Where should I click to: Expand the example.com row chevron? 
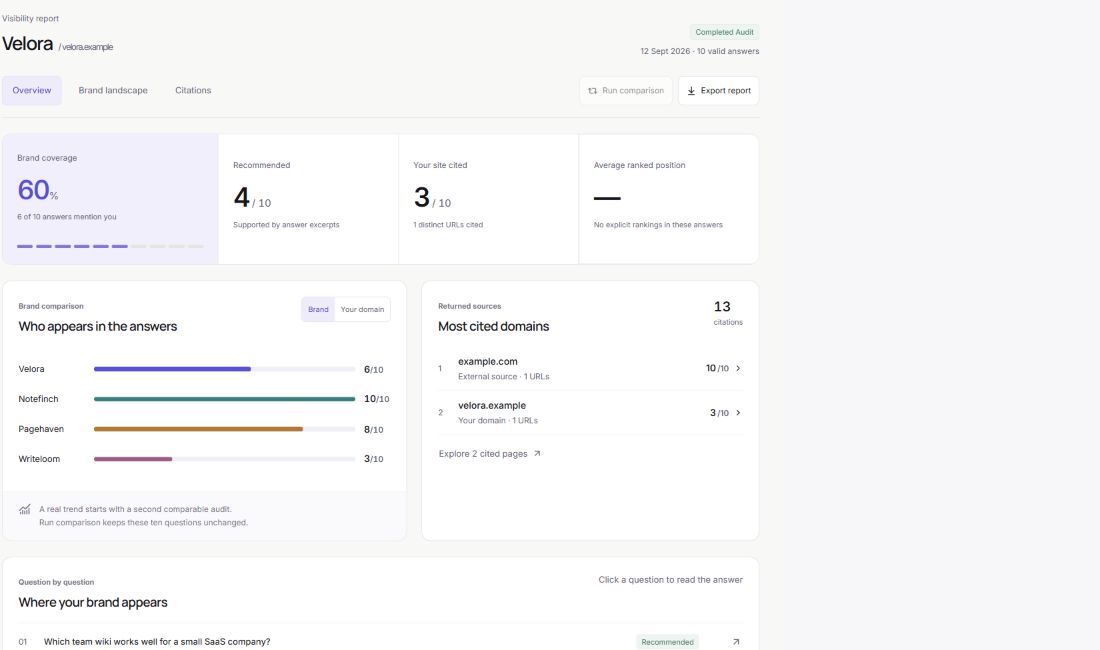[738, 368]
